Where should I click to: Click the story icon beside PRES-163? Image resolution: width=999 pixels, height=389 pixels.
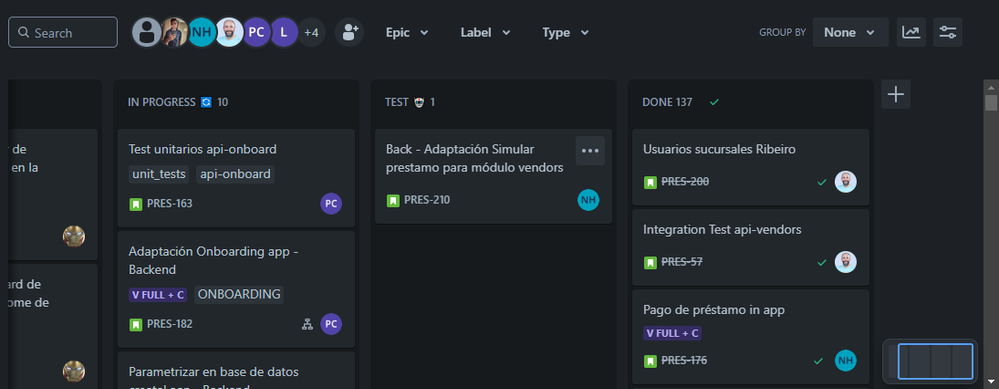136,204
